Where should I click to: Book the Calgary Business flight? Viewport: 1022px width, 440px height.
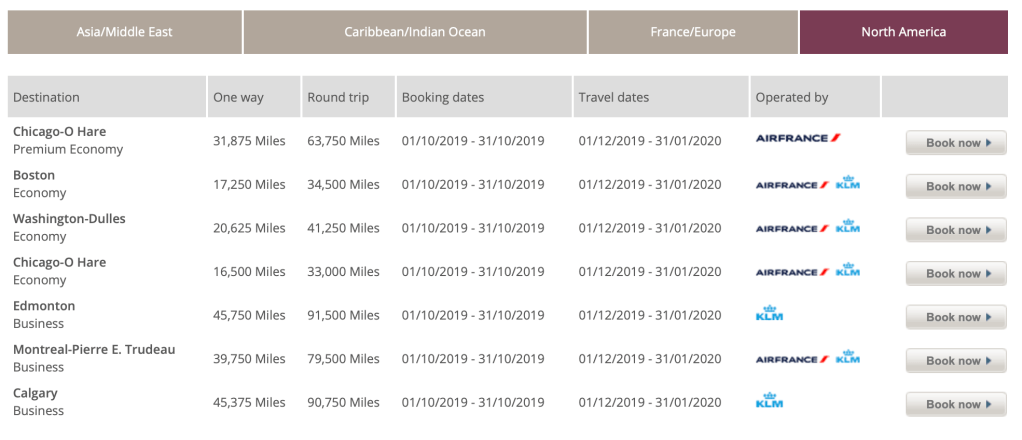click(956, 404)
